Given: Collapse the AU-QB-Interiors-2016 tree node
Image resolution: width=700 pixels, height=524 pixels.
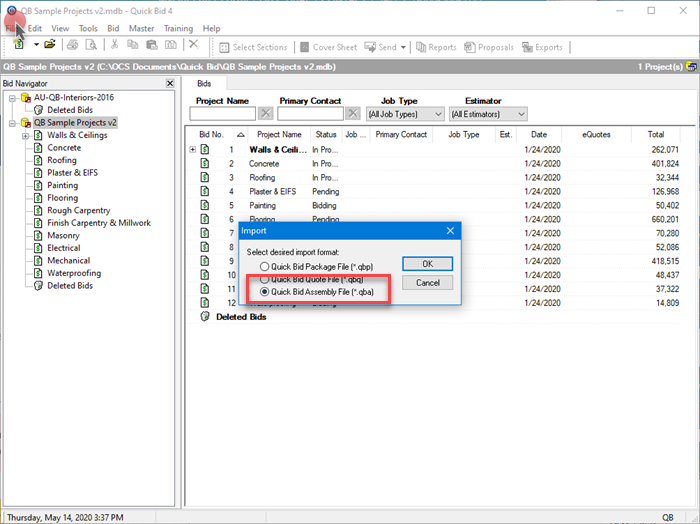Looking at the screenshot, I should [12, 98].
